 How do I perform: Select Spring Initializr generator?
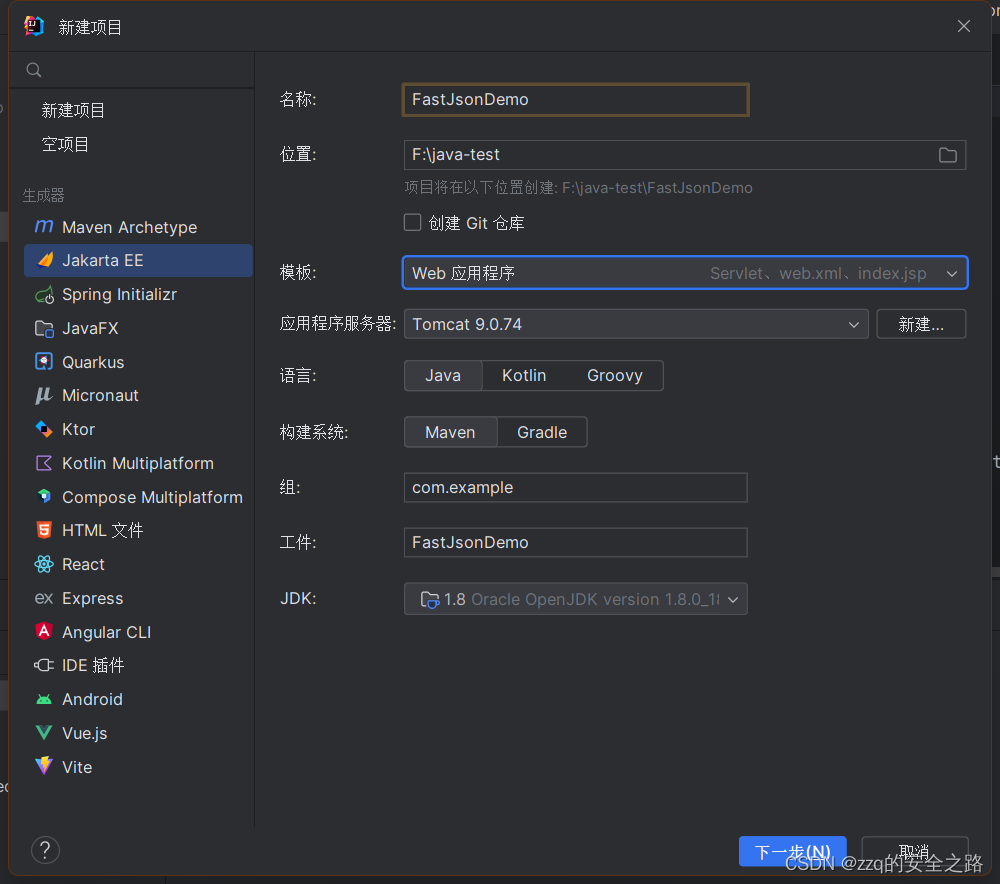point(138,295)
